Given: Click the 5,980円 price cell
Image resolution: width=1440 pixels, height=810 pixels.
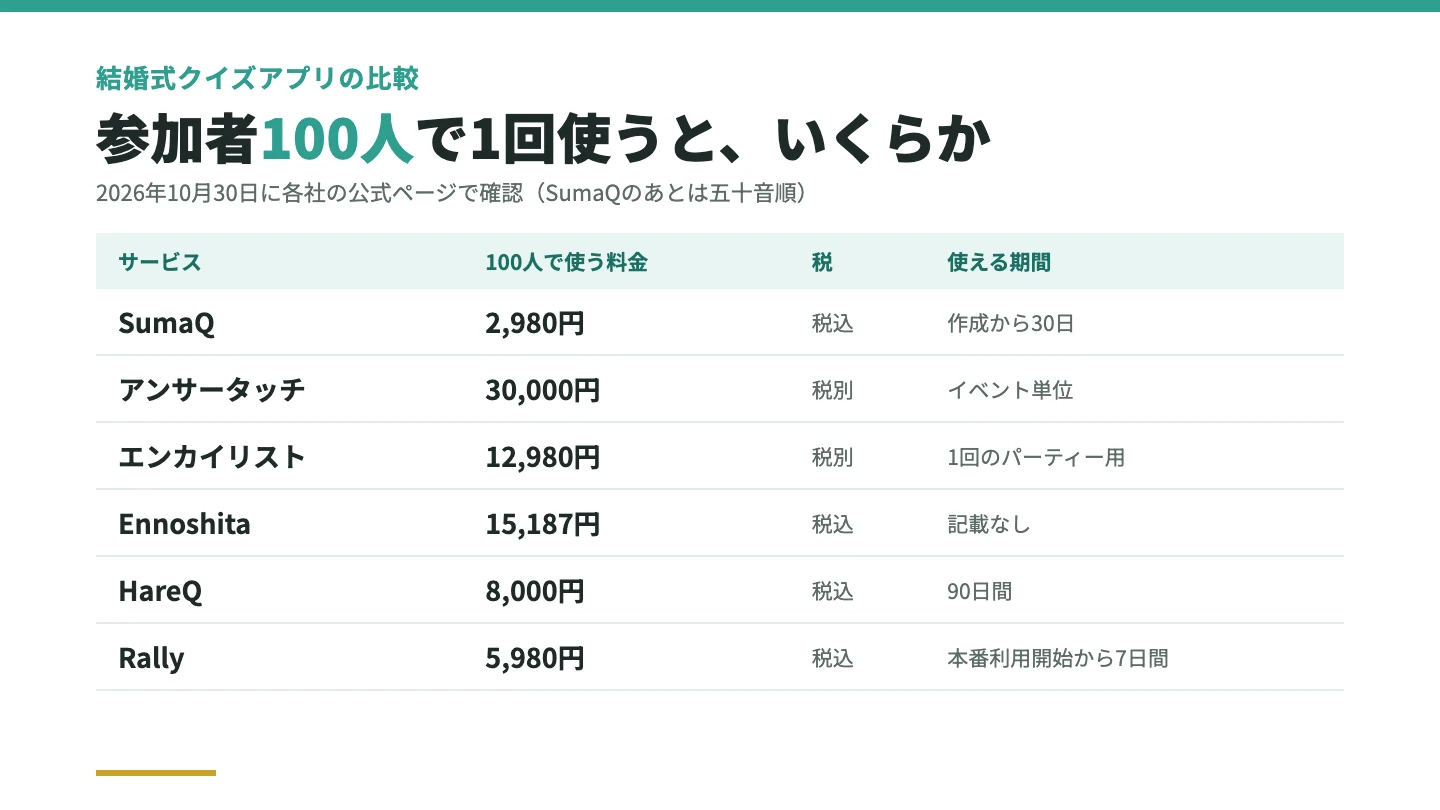Looking at the screenshot, I should coord(535,658).
